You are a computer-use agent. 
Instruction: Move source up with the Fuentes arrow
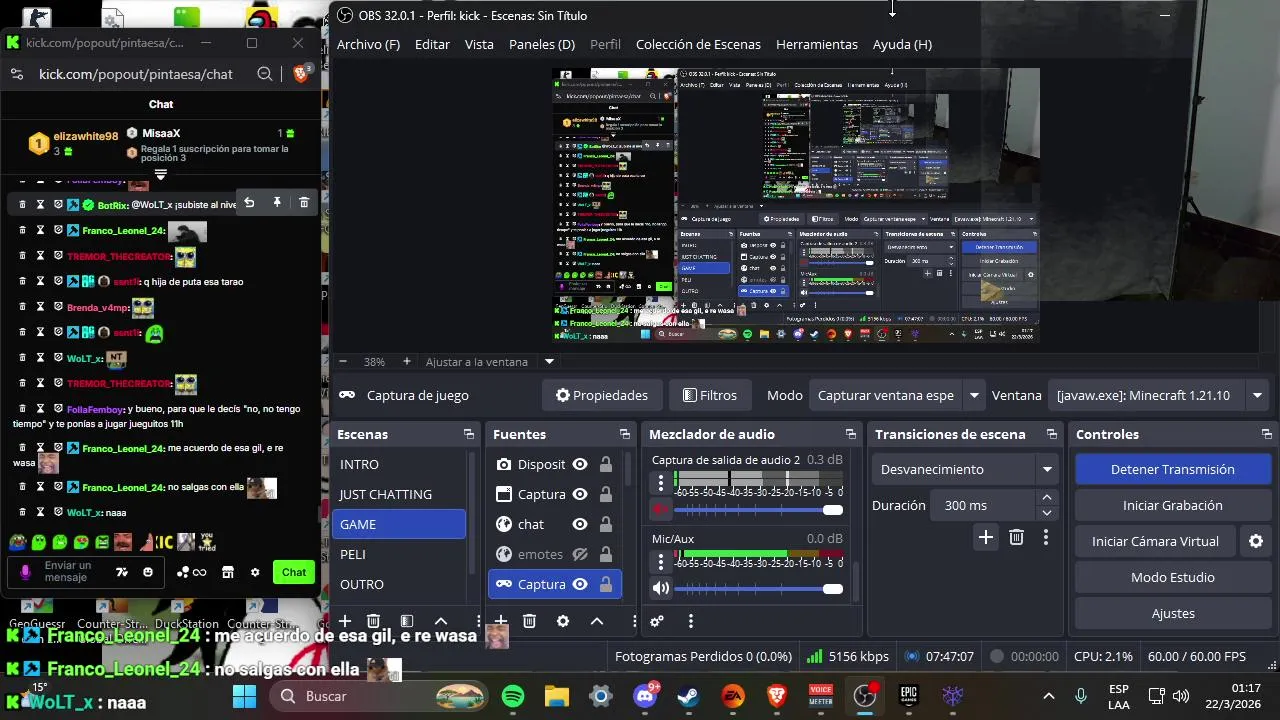(597, 621)
